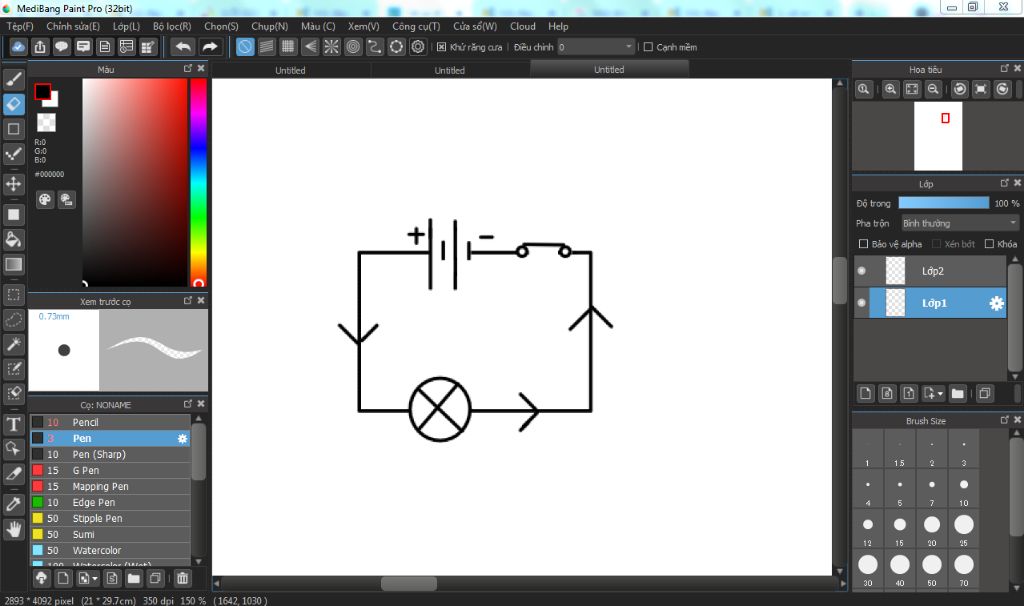Click the Redo arrow in toolbar
Image resolution: width=1024 pixels, height=606 pixels.
point(210,47)
